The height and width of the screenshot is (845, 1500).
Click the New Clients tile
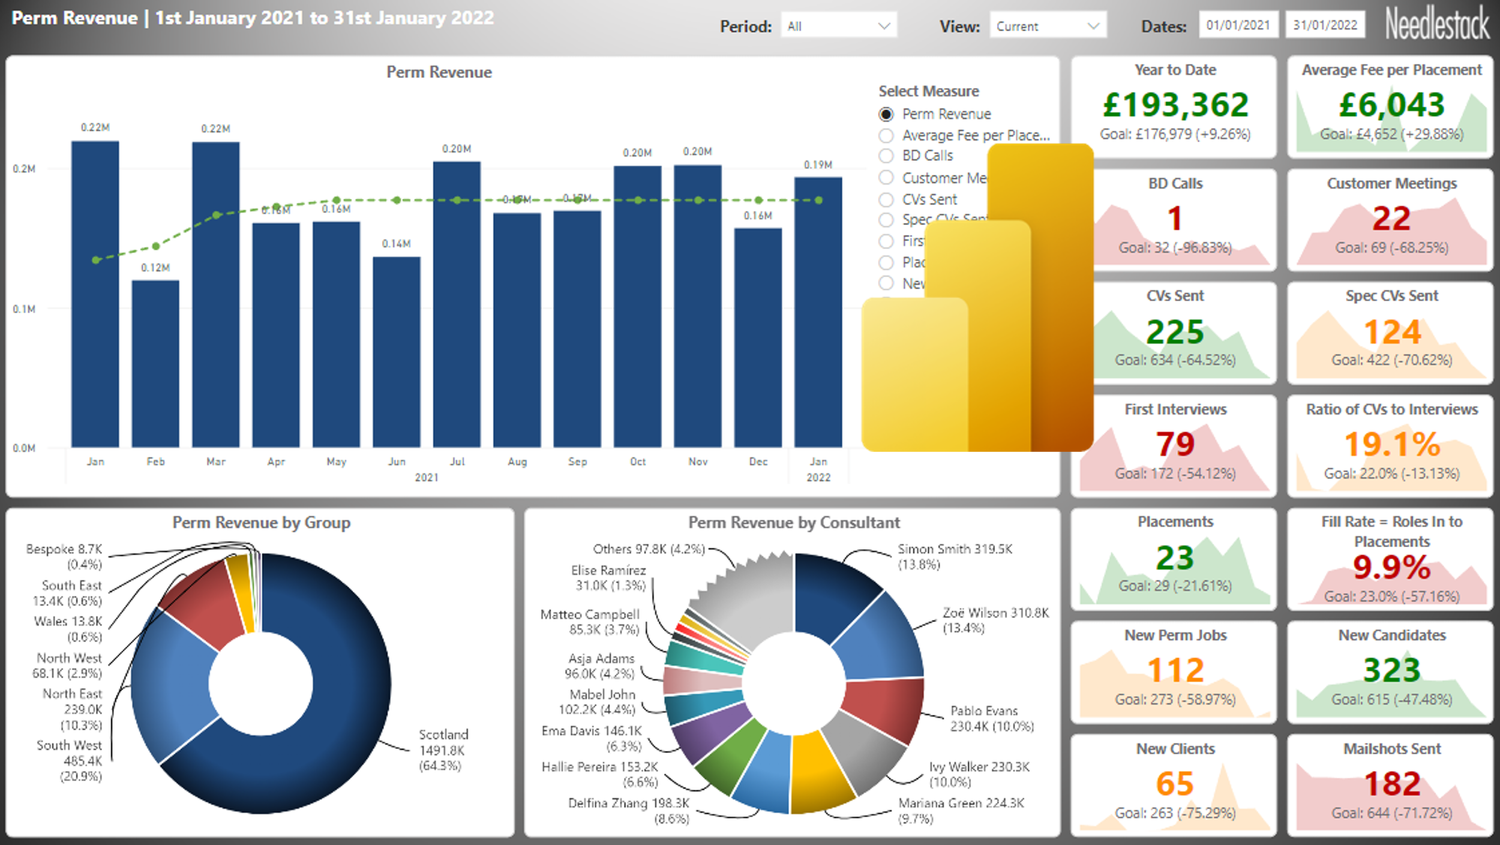1175,783
